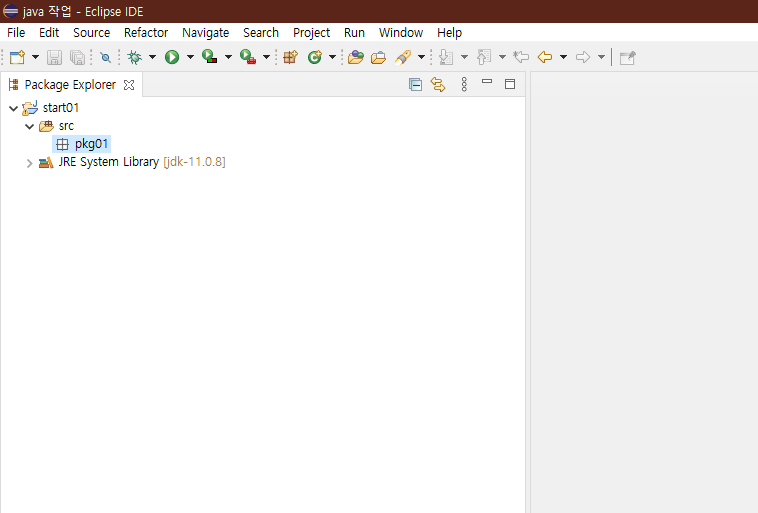
Task: Open the Help menu
Action: pos(450,32)
